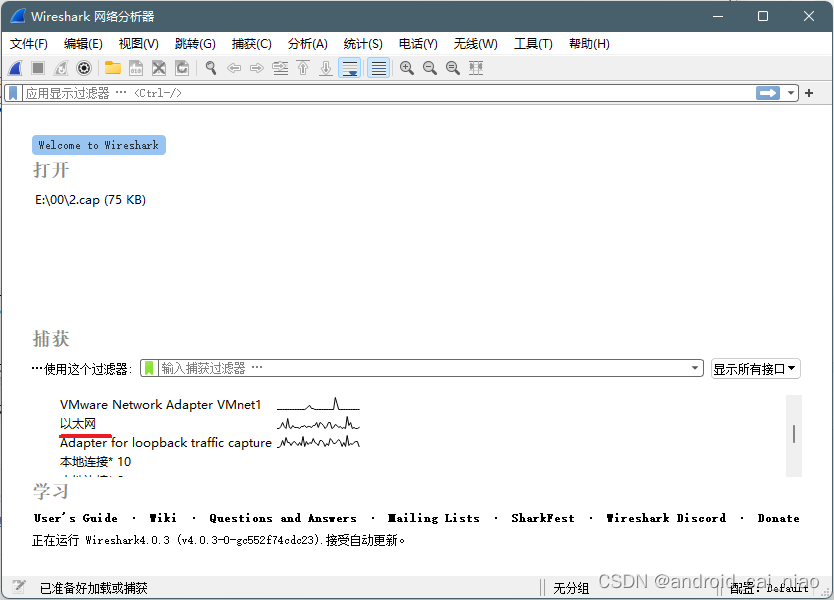Open a capture file with the folder icon
The width and height of the screenshot is (834, 600).
(x=113, y=68)
